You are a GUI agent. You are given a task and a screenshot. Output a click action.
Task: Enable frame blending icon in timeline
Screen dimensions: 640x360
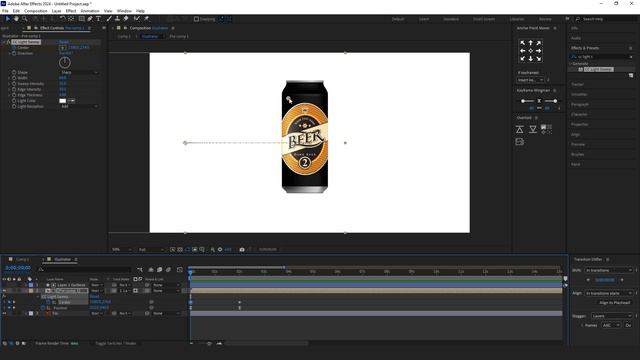click(160, 270)
